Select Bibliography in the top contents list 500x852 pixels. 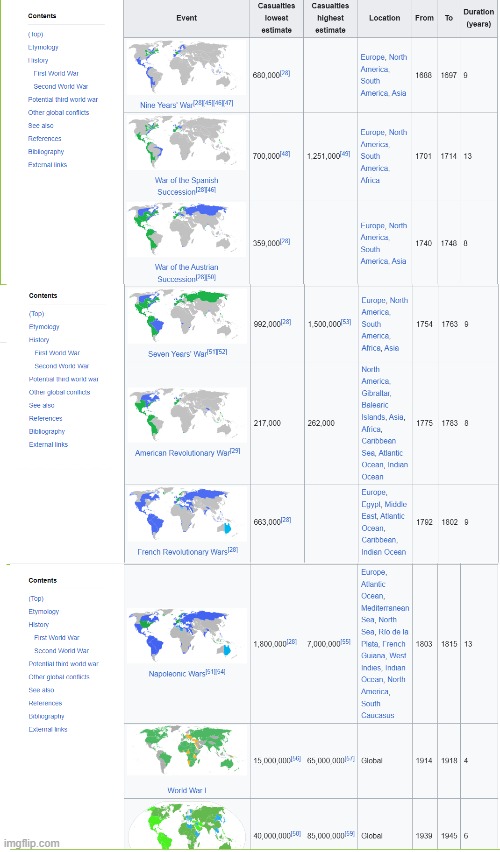pyautogui.click(x=46, y=152)
